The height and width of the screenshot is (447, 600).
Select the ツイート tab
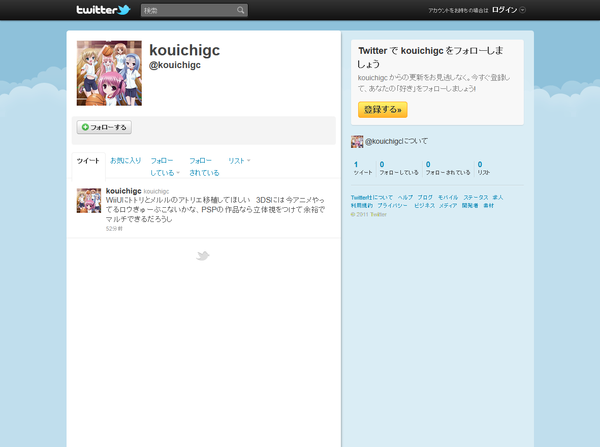tap(88, 161)
